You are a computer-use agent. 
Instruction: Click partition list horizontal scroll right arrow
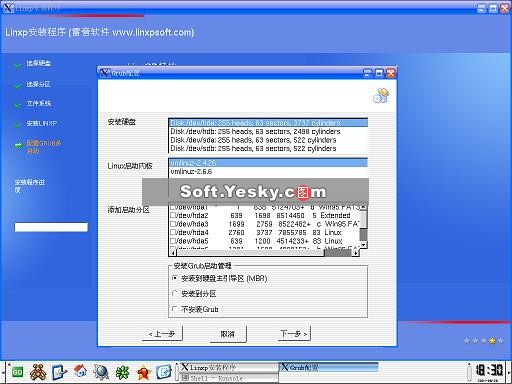pos(356,253)
